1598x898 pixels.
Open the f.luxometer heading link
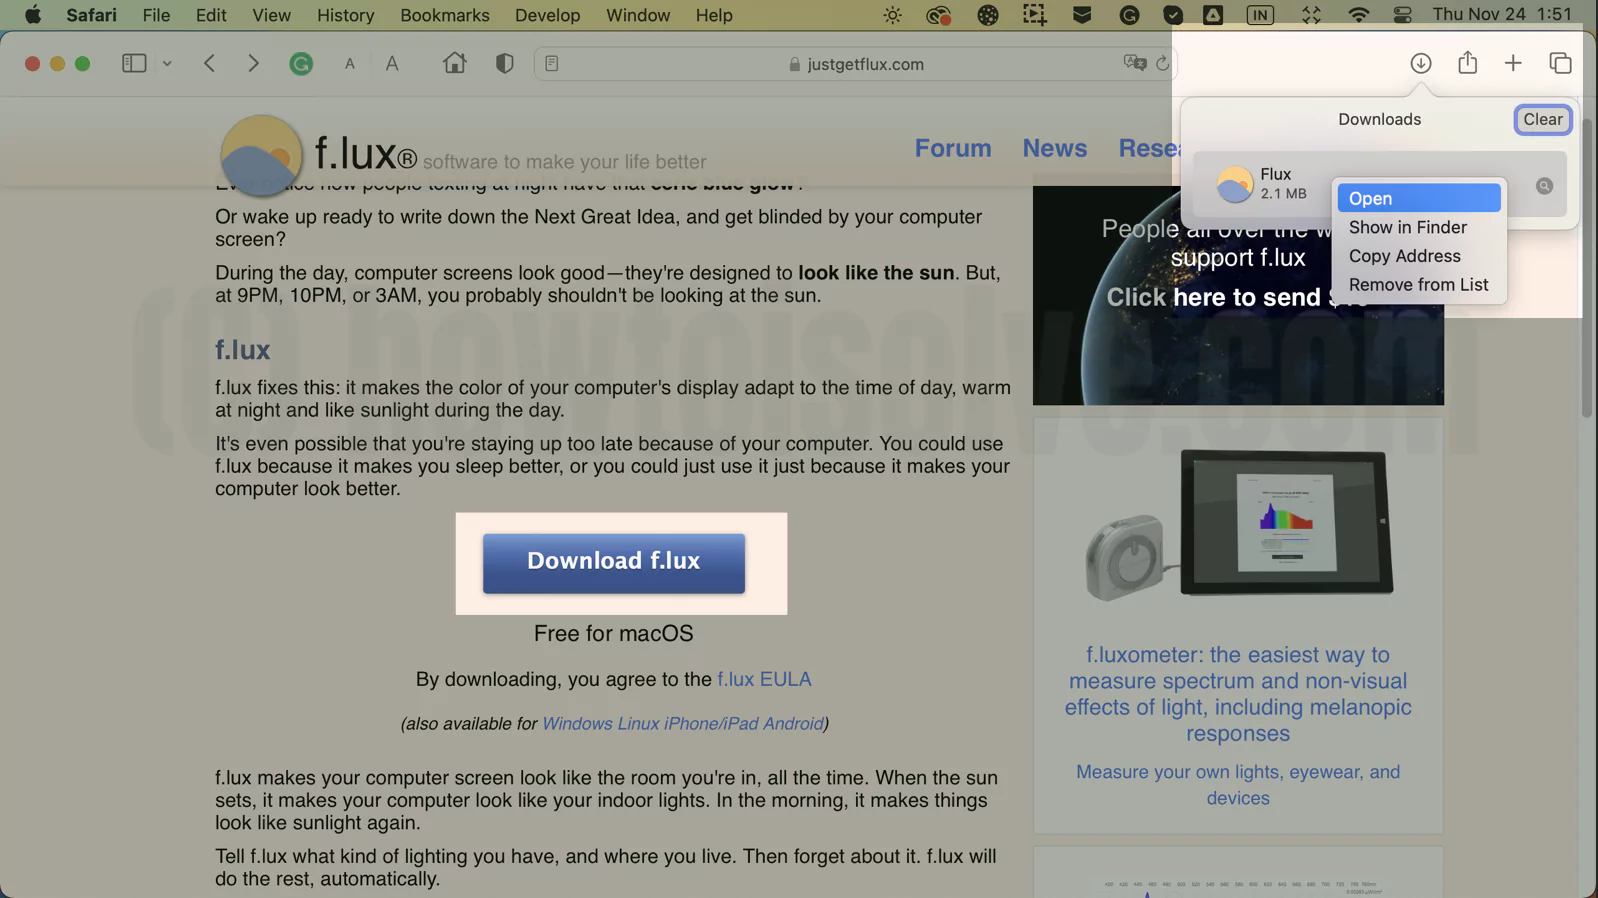tap(1238, 694)
